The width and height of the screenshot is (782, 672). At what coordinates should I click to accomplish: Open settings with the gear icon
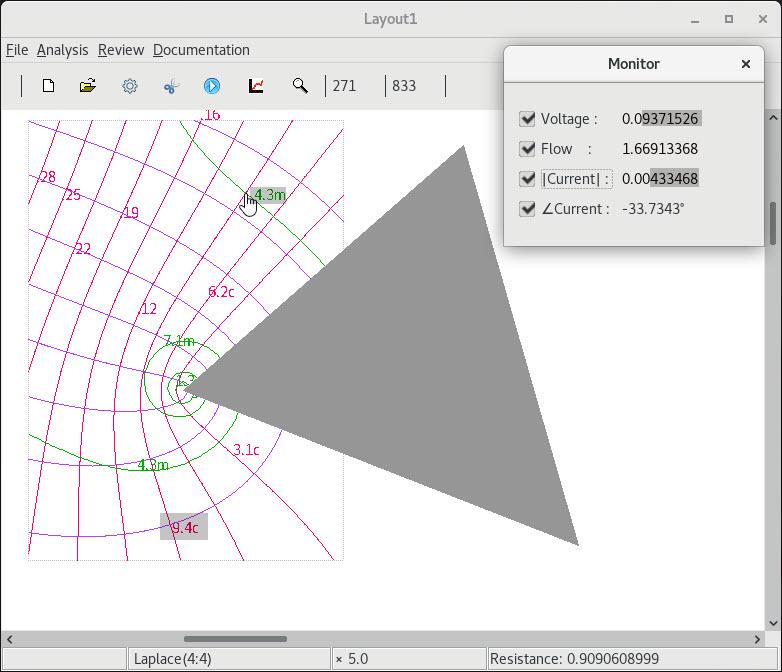click(130, 86)
